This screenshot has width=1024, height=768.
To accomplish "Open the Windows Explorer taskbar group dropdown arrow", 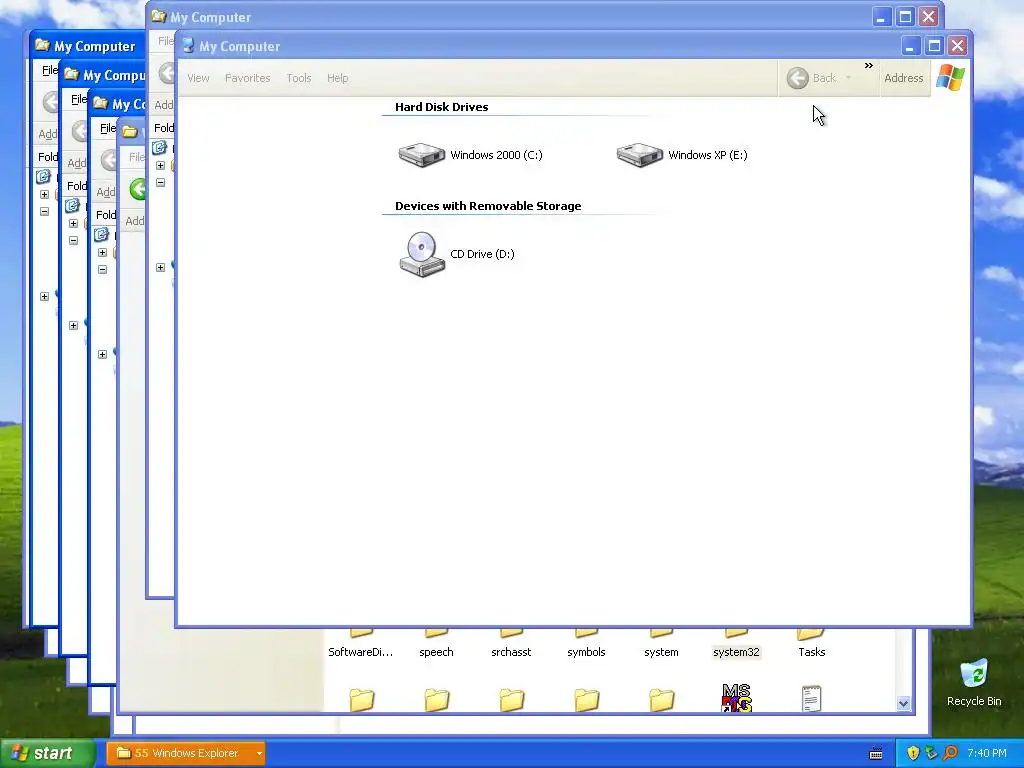I will coord(259,753).
